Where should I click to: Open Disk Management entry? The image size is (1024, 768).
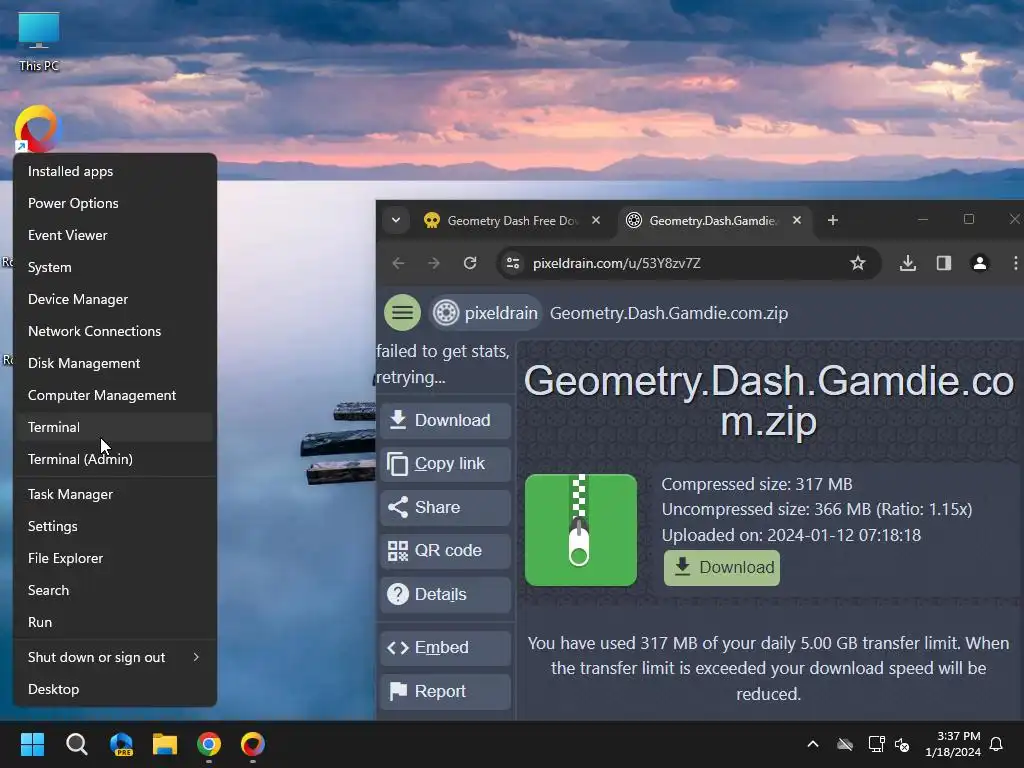tap(115, 363)
